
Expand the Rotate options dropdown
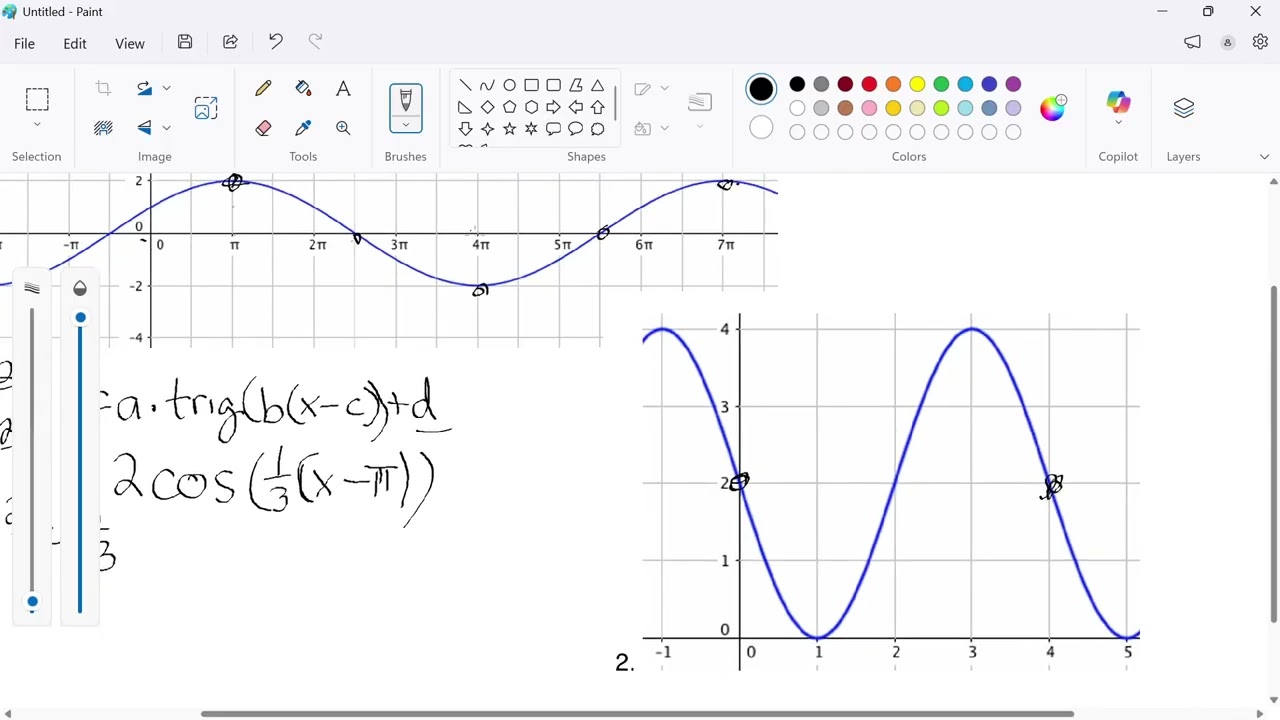click(167, 88)
